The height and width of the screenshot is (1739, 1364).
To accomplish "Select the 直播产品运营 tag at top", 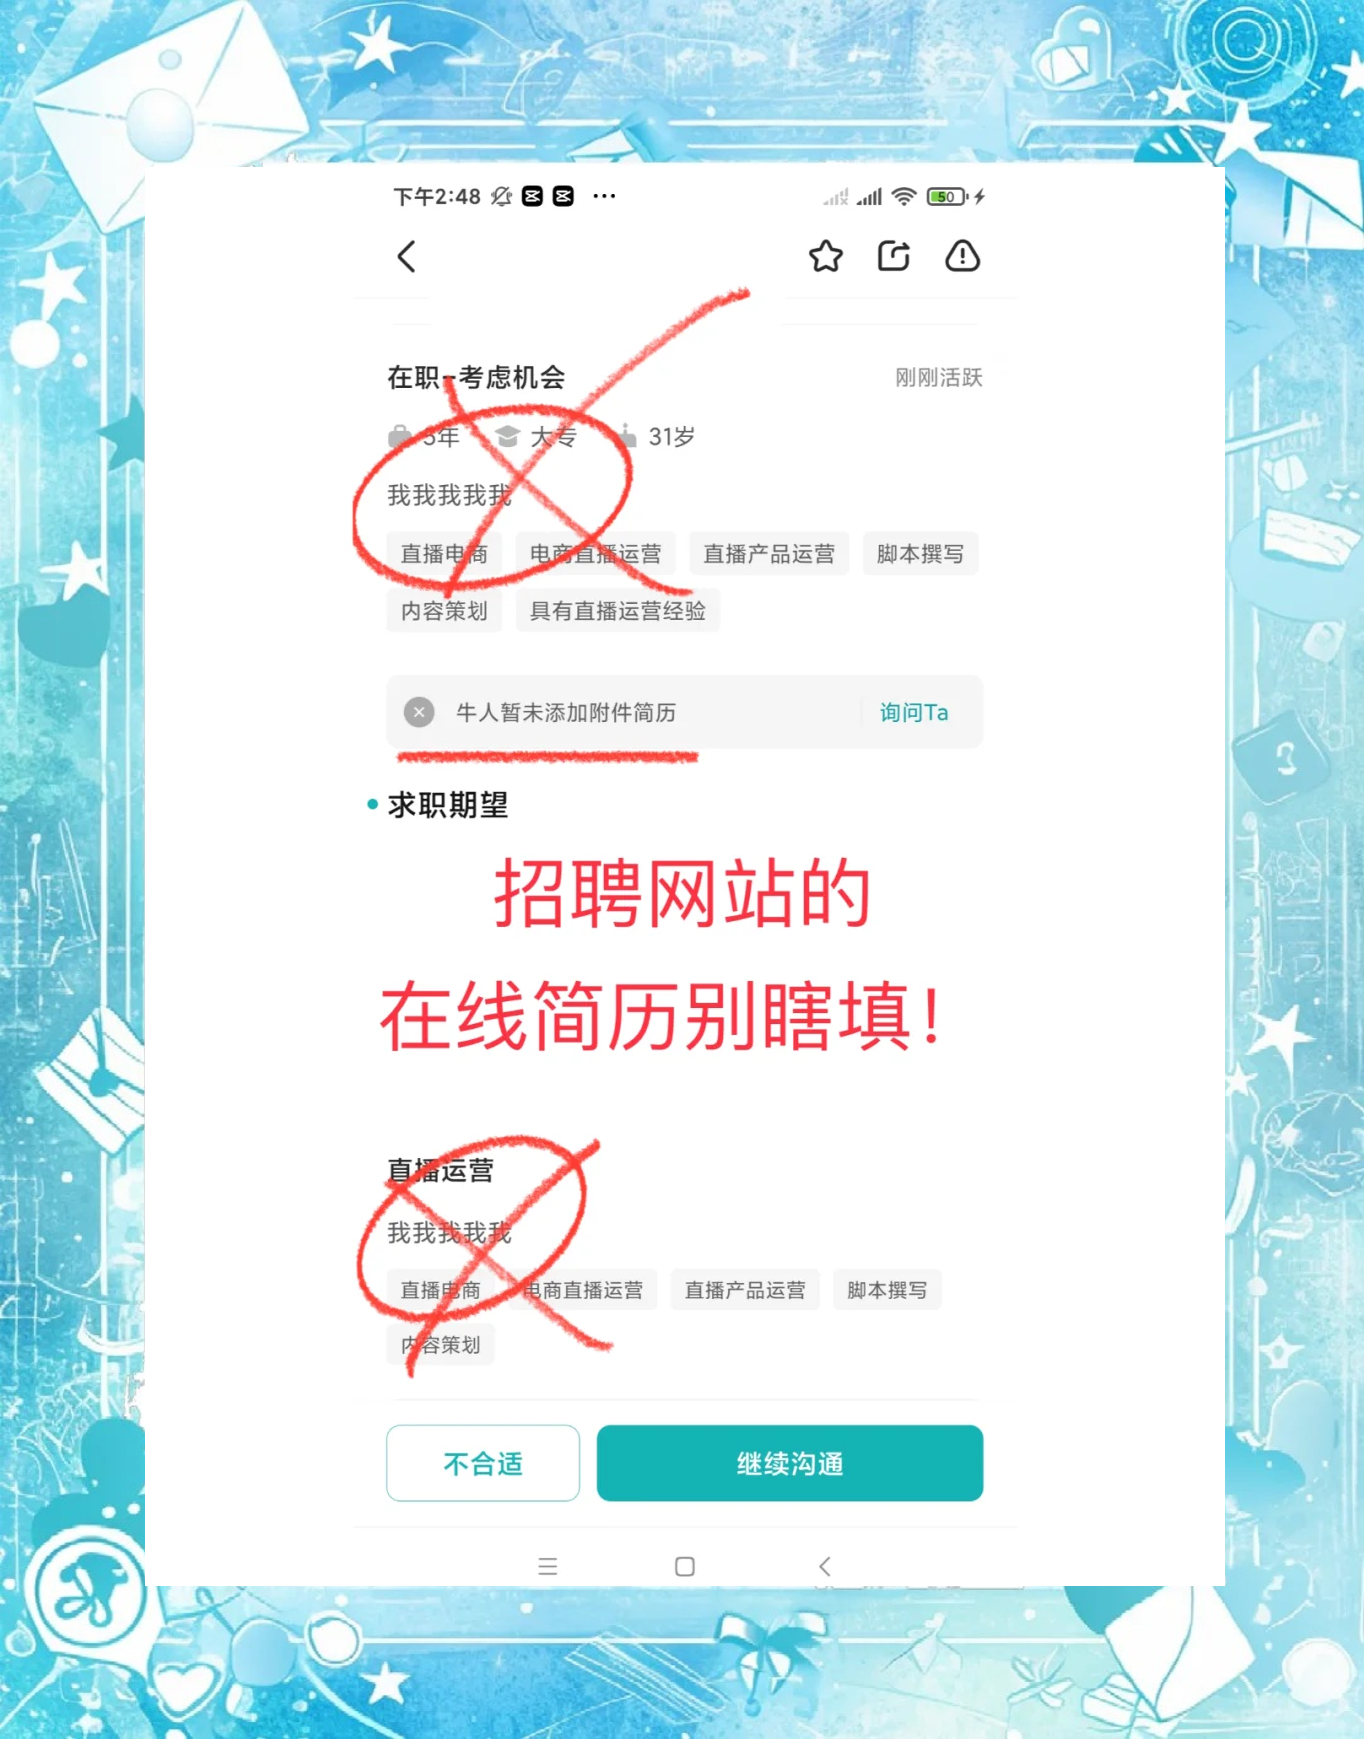I will (x=769, y=554).
